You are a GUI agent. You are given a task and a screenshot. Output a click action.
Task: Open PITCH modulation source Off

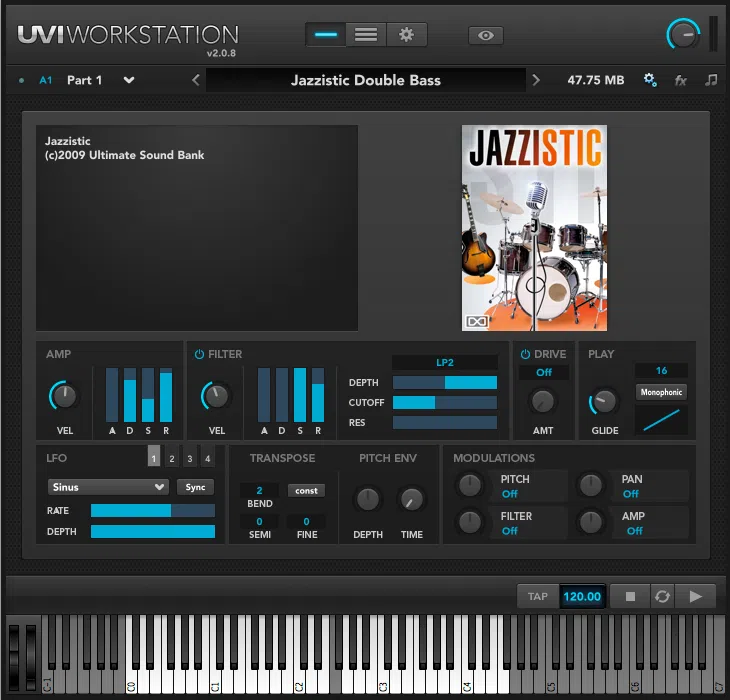click(510, 494)
